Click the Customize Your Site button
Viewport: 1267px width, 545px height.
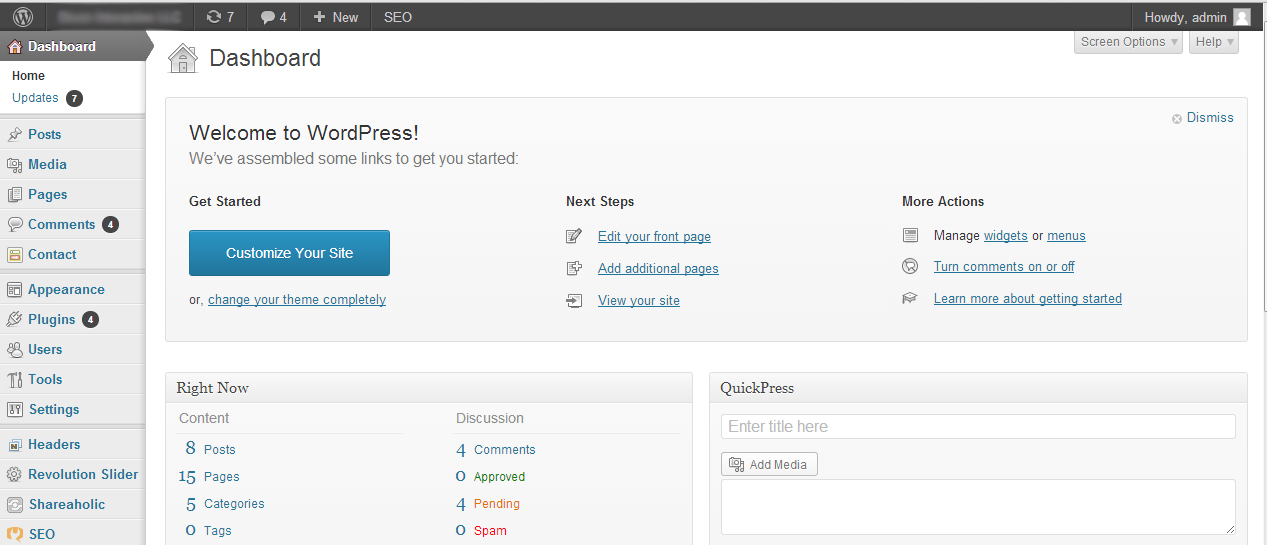click(x=289, y=253)
